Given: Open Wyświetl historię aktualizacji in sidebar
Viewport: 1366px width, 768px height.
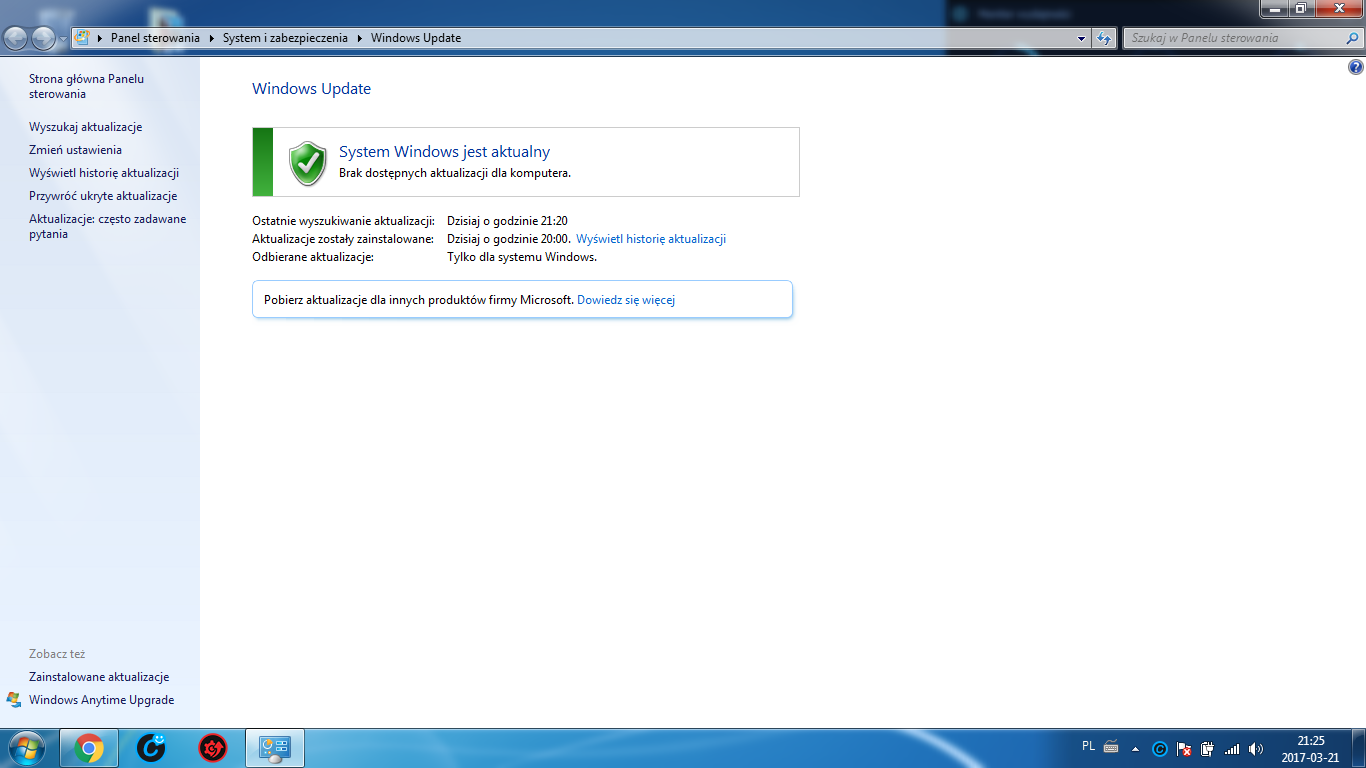Looking at the screenshot, I should pyautogui.click(x=104, y=173).
